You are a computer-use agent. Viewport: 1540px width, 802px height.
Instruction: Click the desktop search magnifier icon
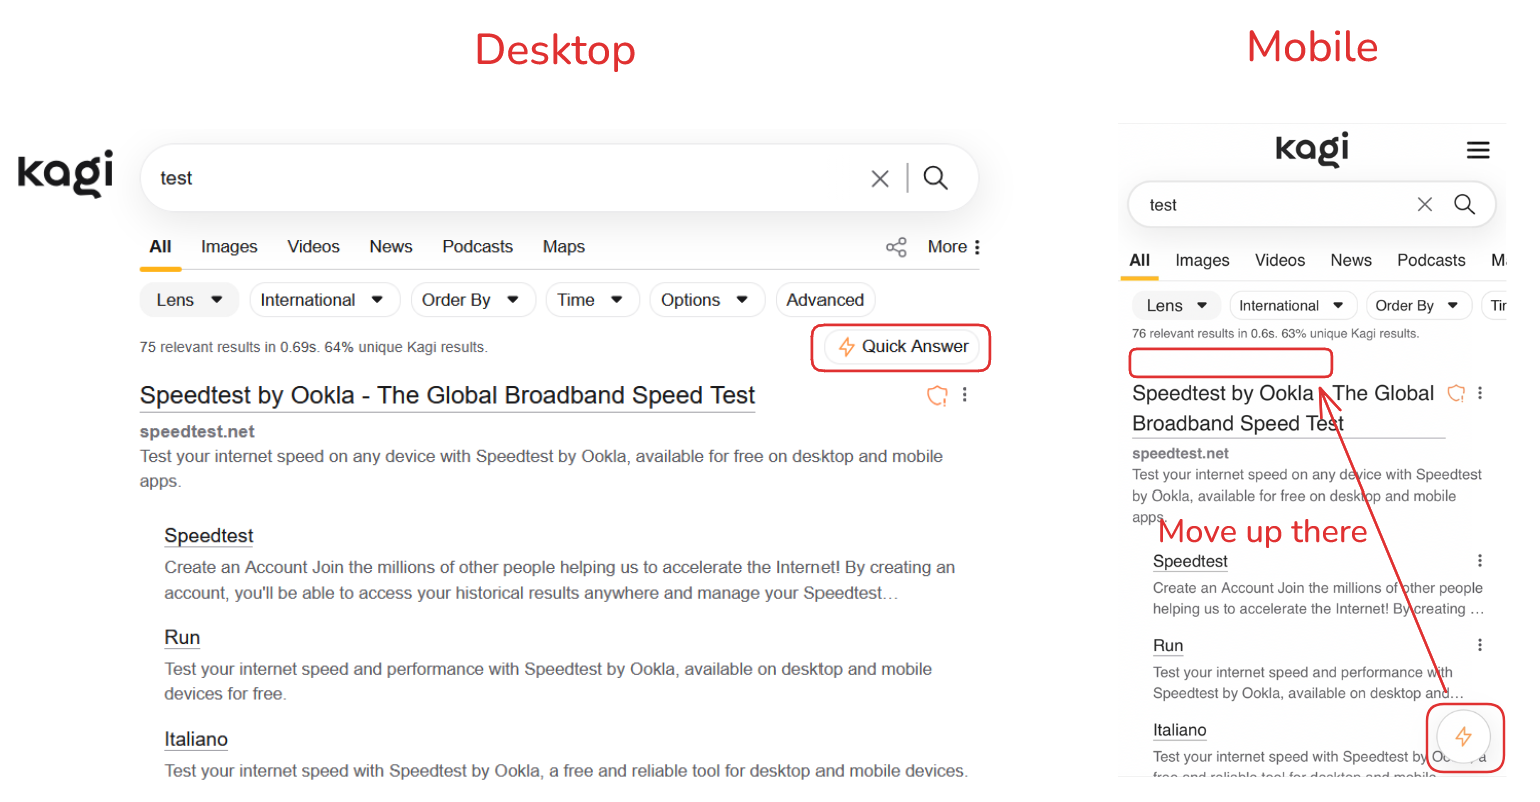coord(935,178)
